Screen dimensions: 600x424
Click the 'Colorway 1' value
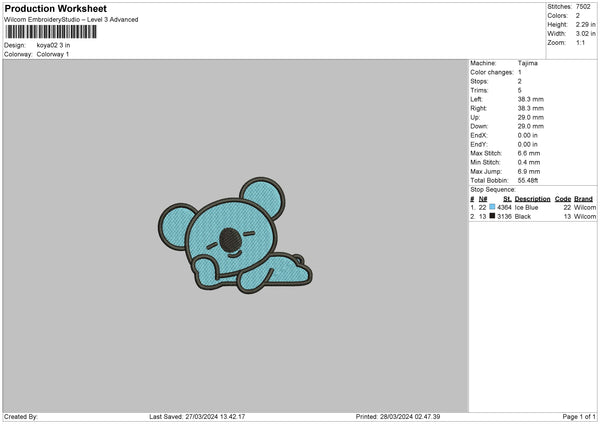pyautogui.click(x=53, y=54)
